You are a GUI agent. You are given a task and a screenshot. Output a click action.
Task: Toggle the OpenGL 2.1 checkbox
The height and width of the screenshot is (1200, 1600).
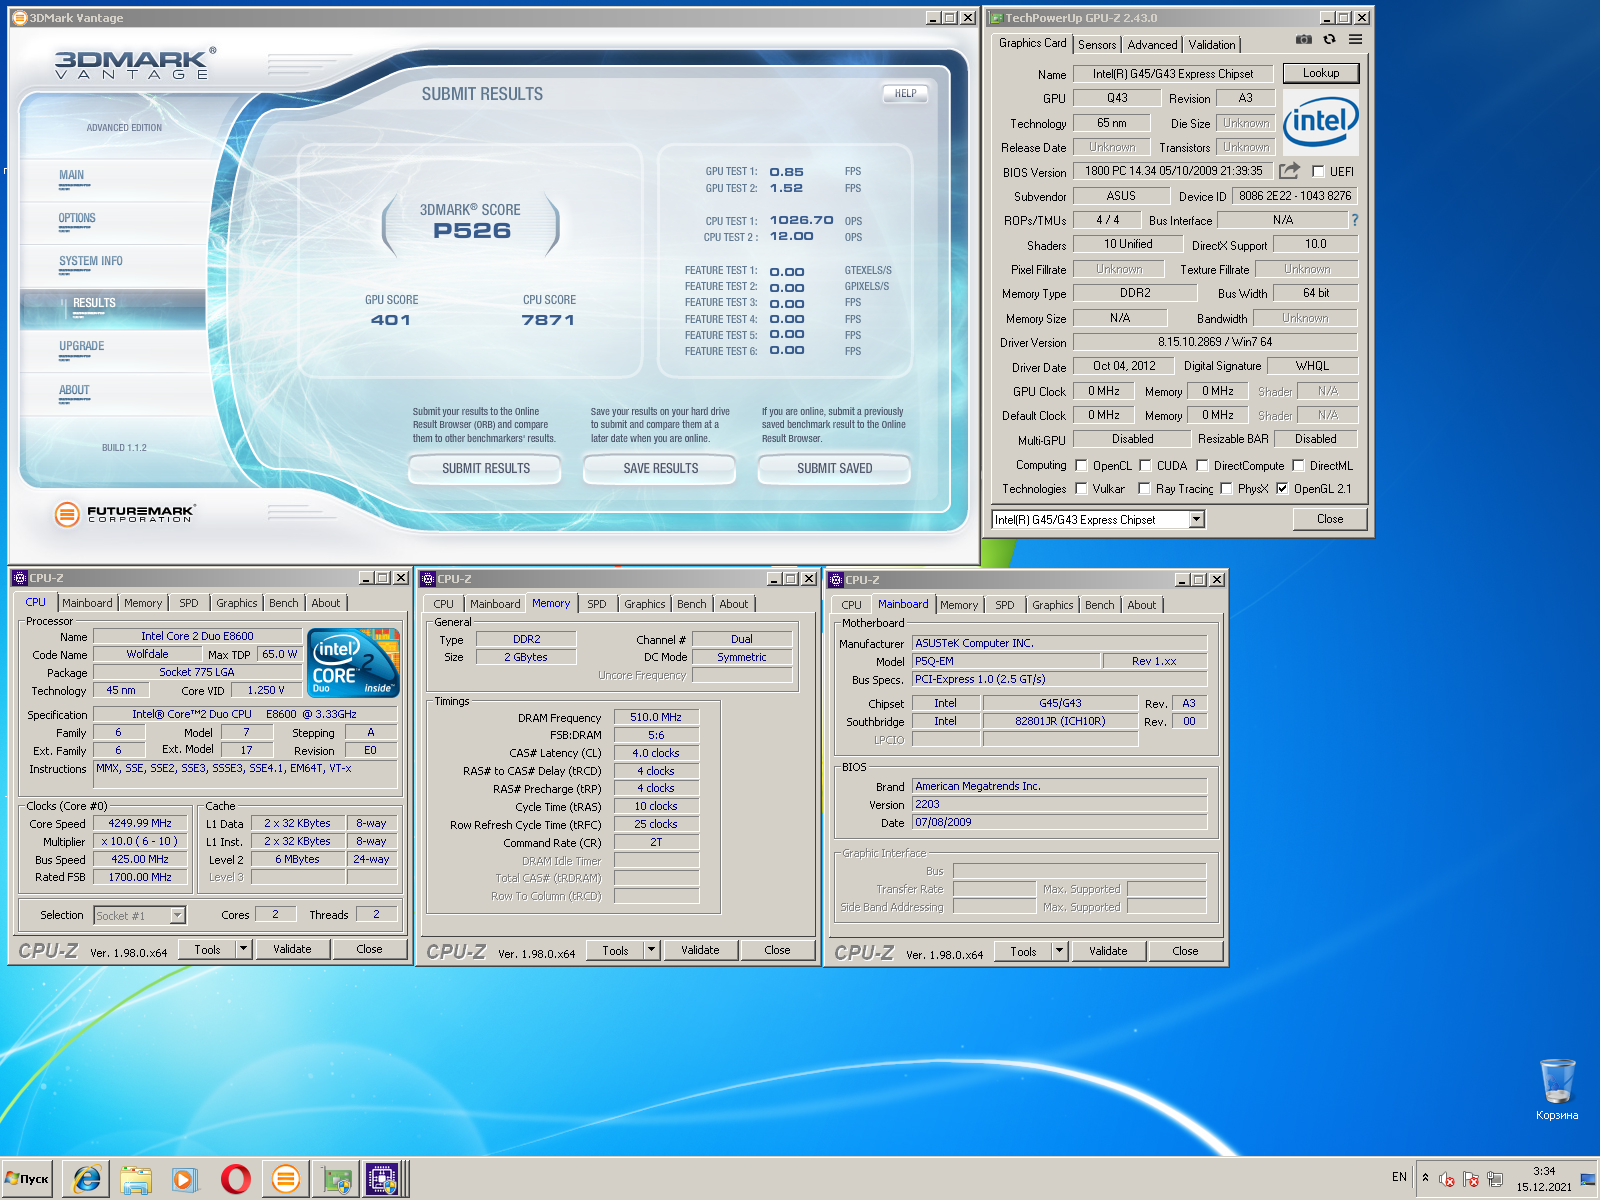[1282, 488]
